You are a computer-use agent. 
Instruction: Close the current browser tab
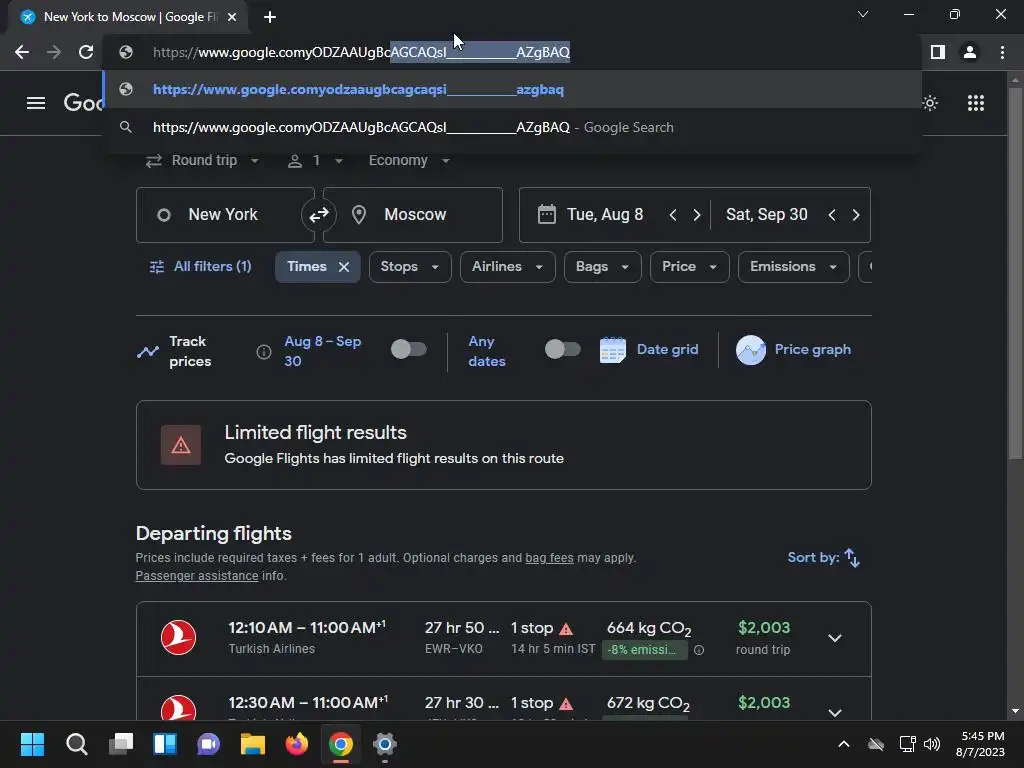coord(232,17)
